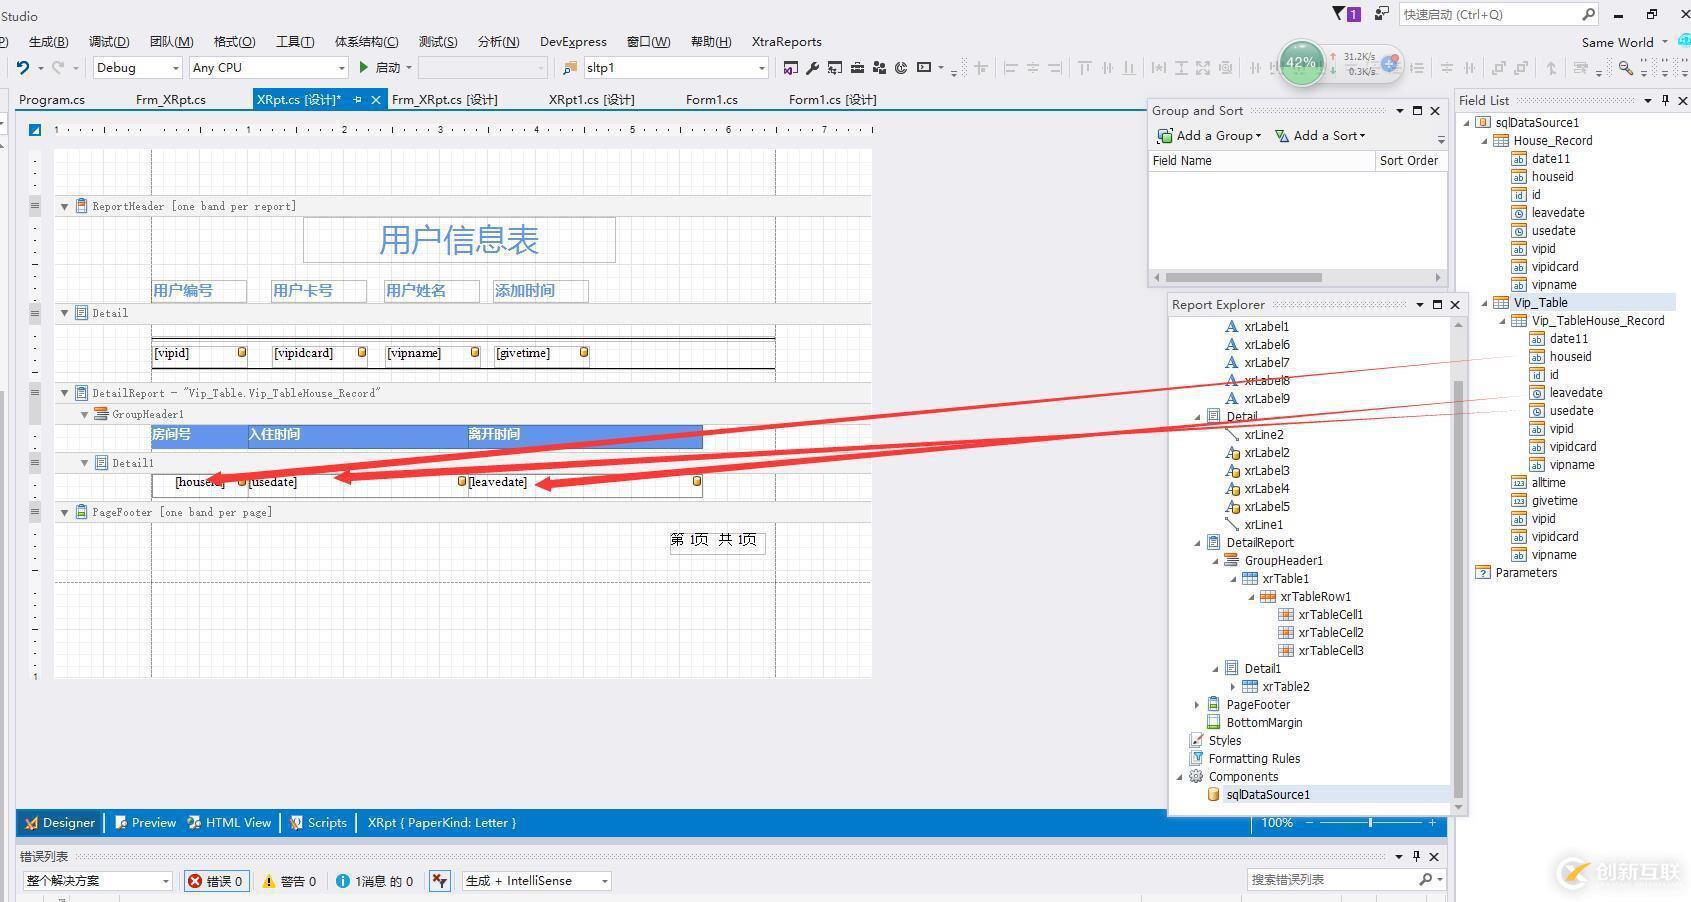The width and height of the screenshot is (1691, 902).
Task: Click the GroupHeader1 band icon
Action: click(x=101, y=414)
